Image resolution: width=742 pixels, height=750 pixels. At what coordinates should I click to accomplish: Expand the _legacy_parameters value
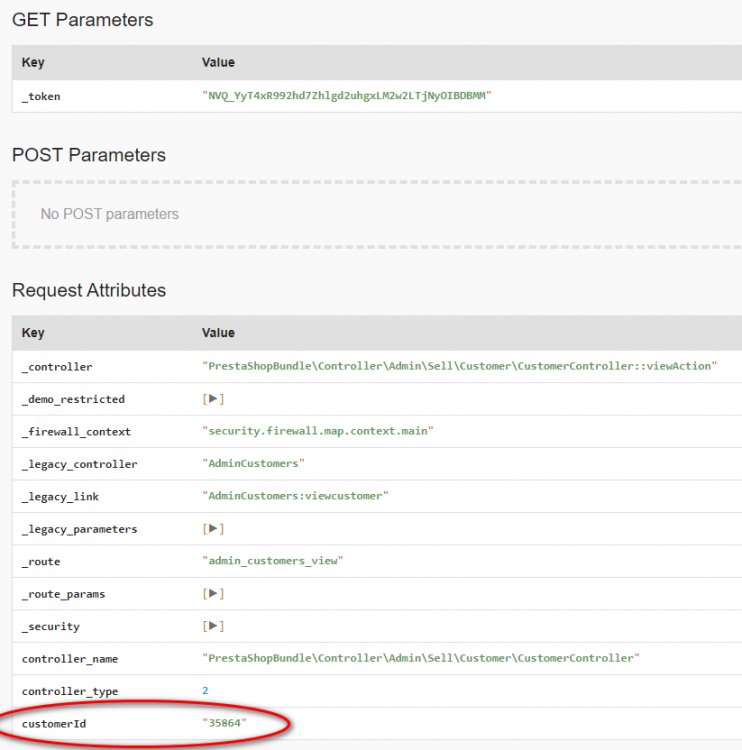[x=215, y=529]
